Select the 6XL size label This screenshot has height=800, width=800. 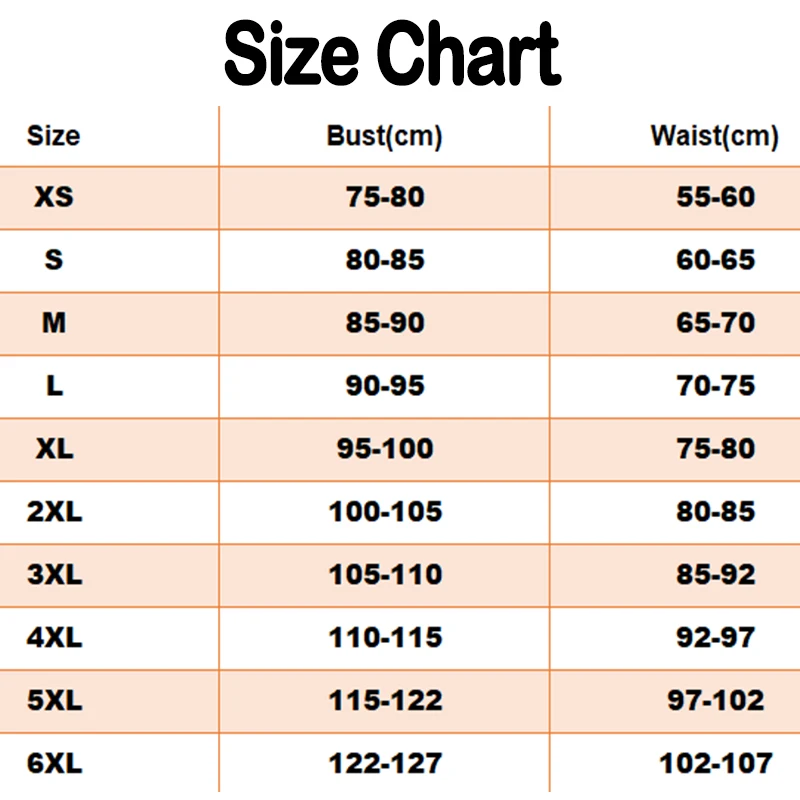pyautogui.click(x=55, y=764)
